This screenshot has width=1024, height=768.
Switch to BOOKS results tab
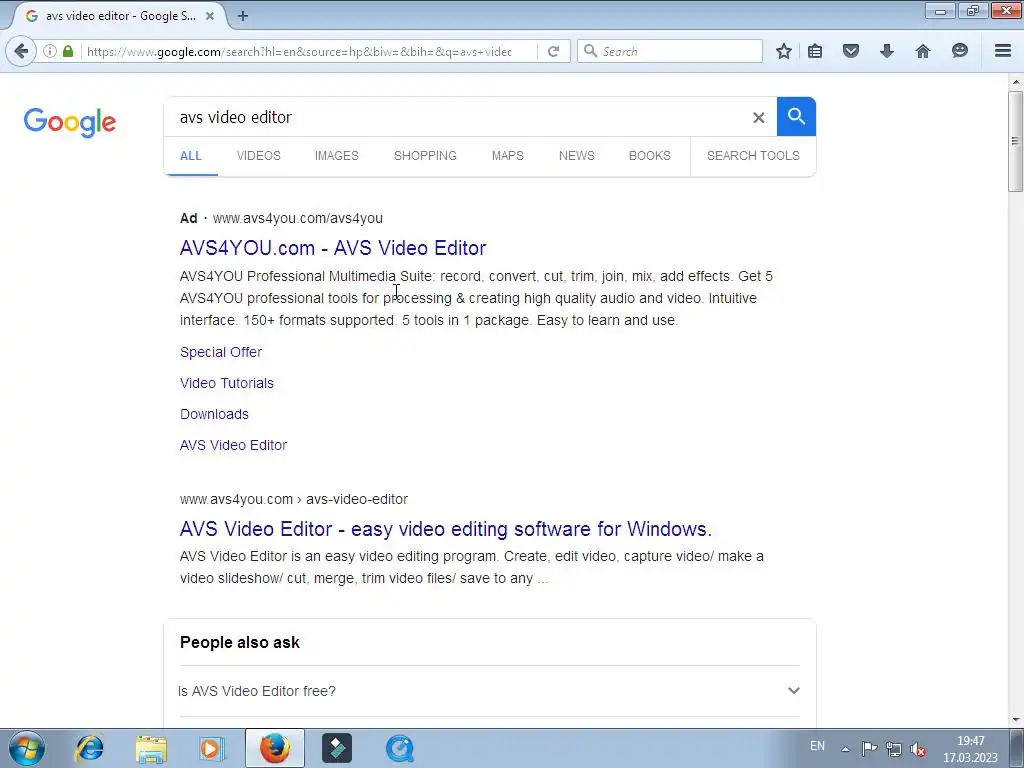pos(650,156)
